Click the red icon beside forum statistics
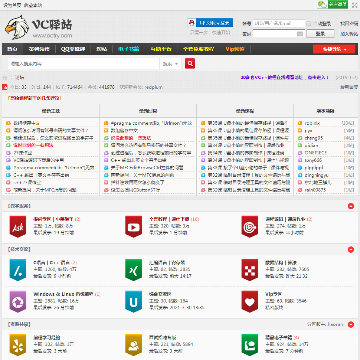 point(4,87)
